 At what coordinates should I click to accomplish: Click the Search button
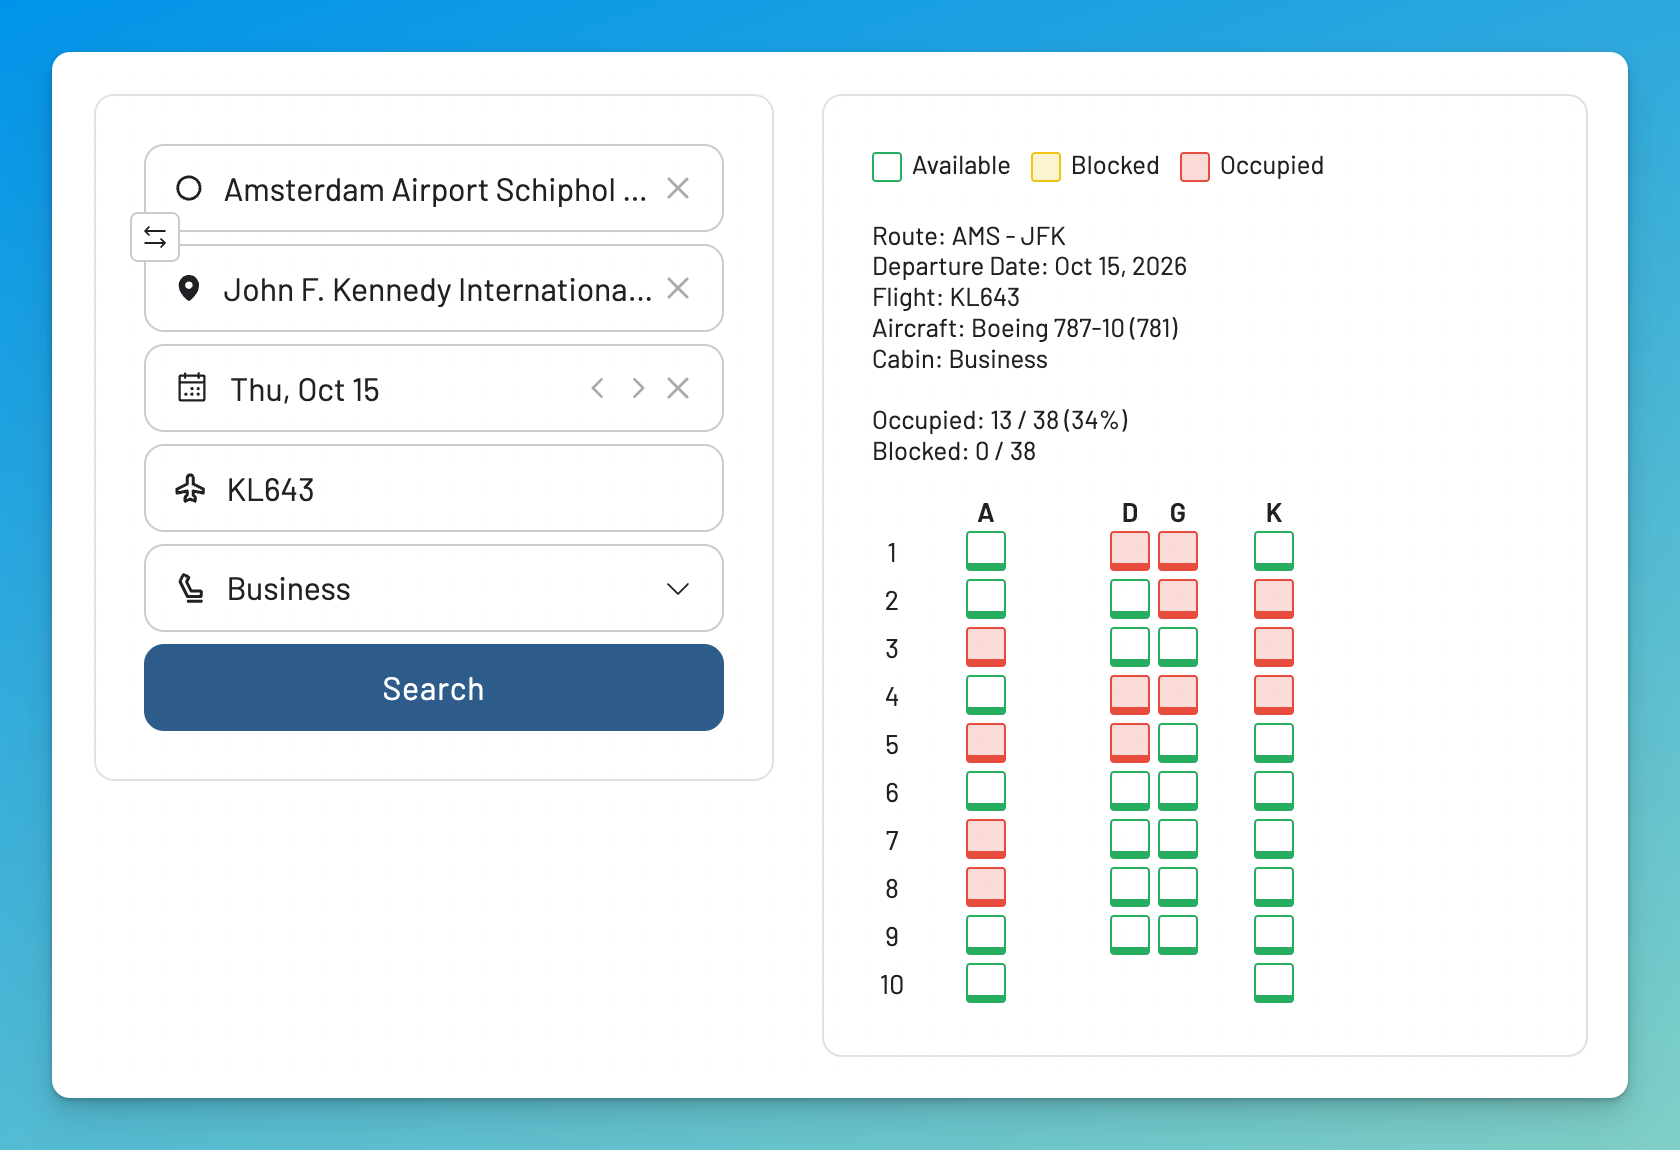(434, 688)
